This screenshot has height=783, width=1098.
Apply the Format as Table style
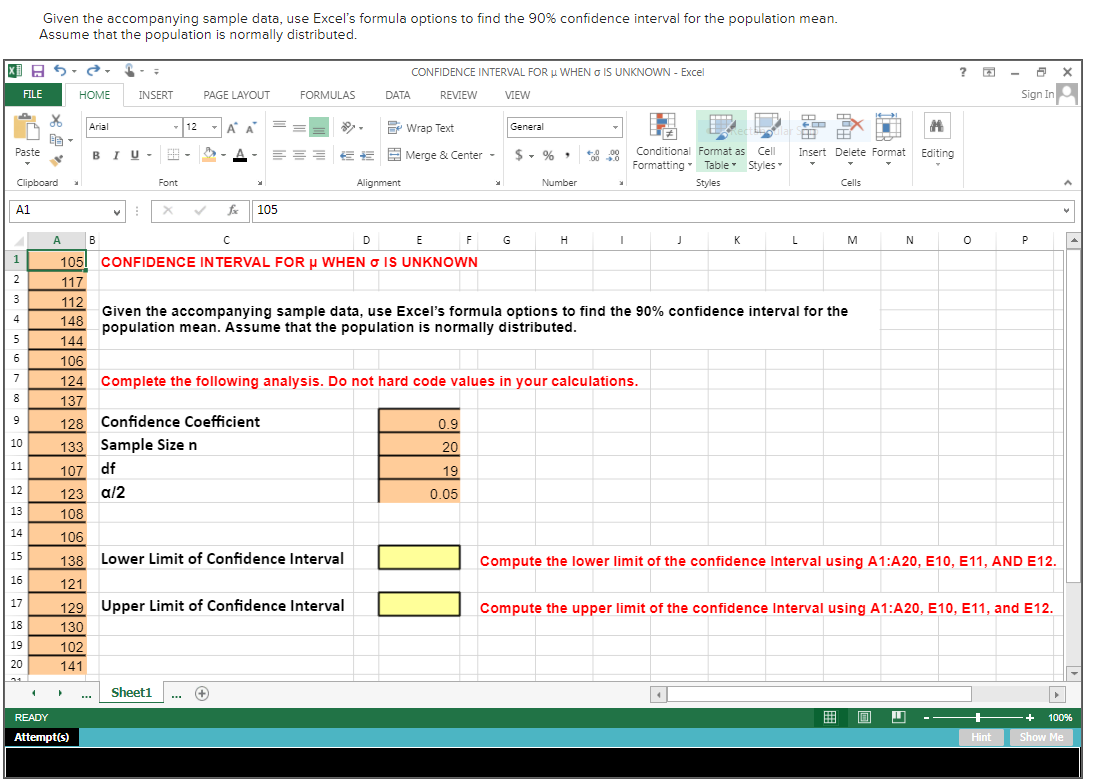click(x=719, y=142)
